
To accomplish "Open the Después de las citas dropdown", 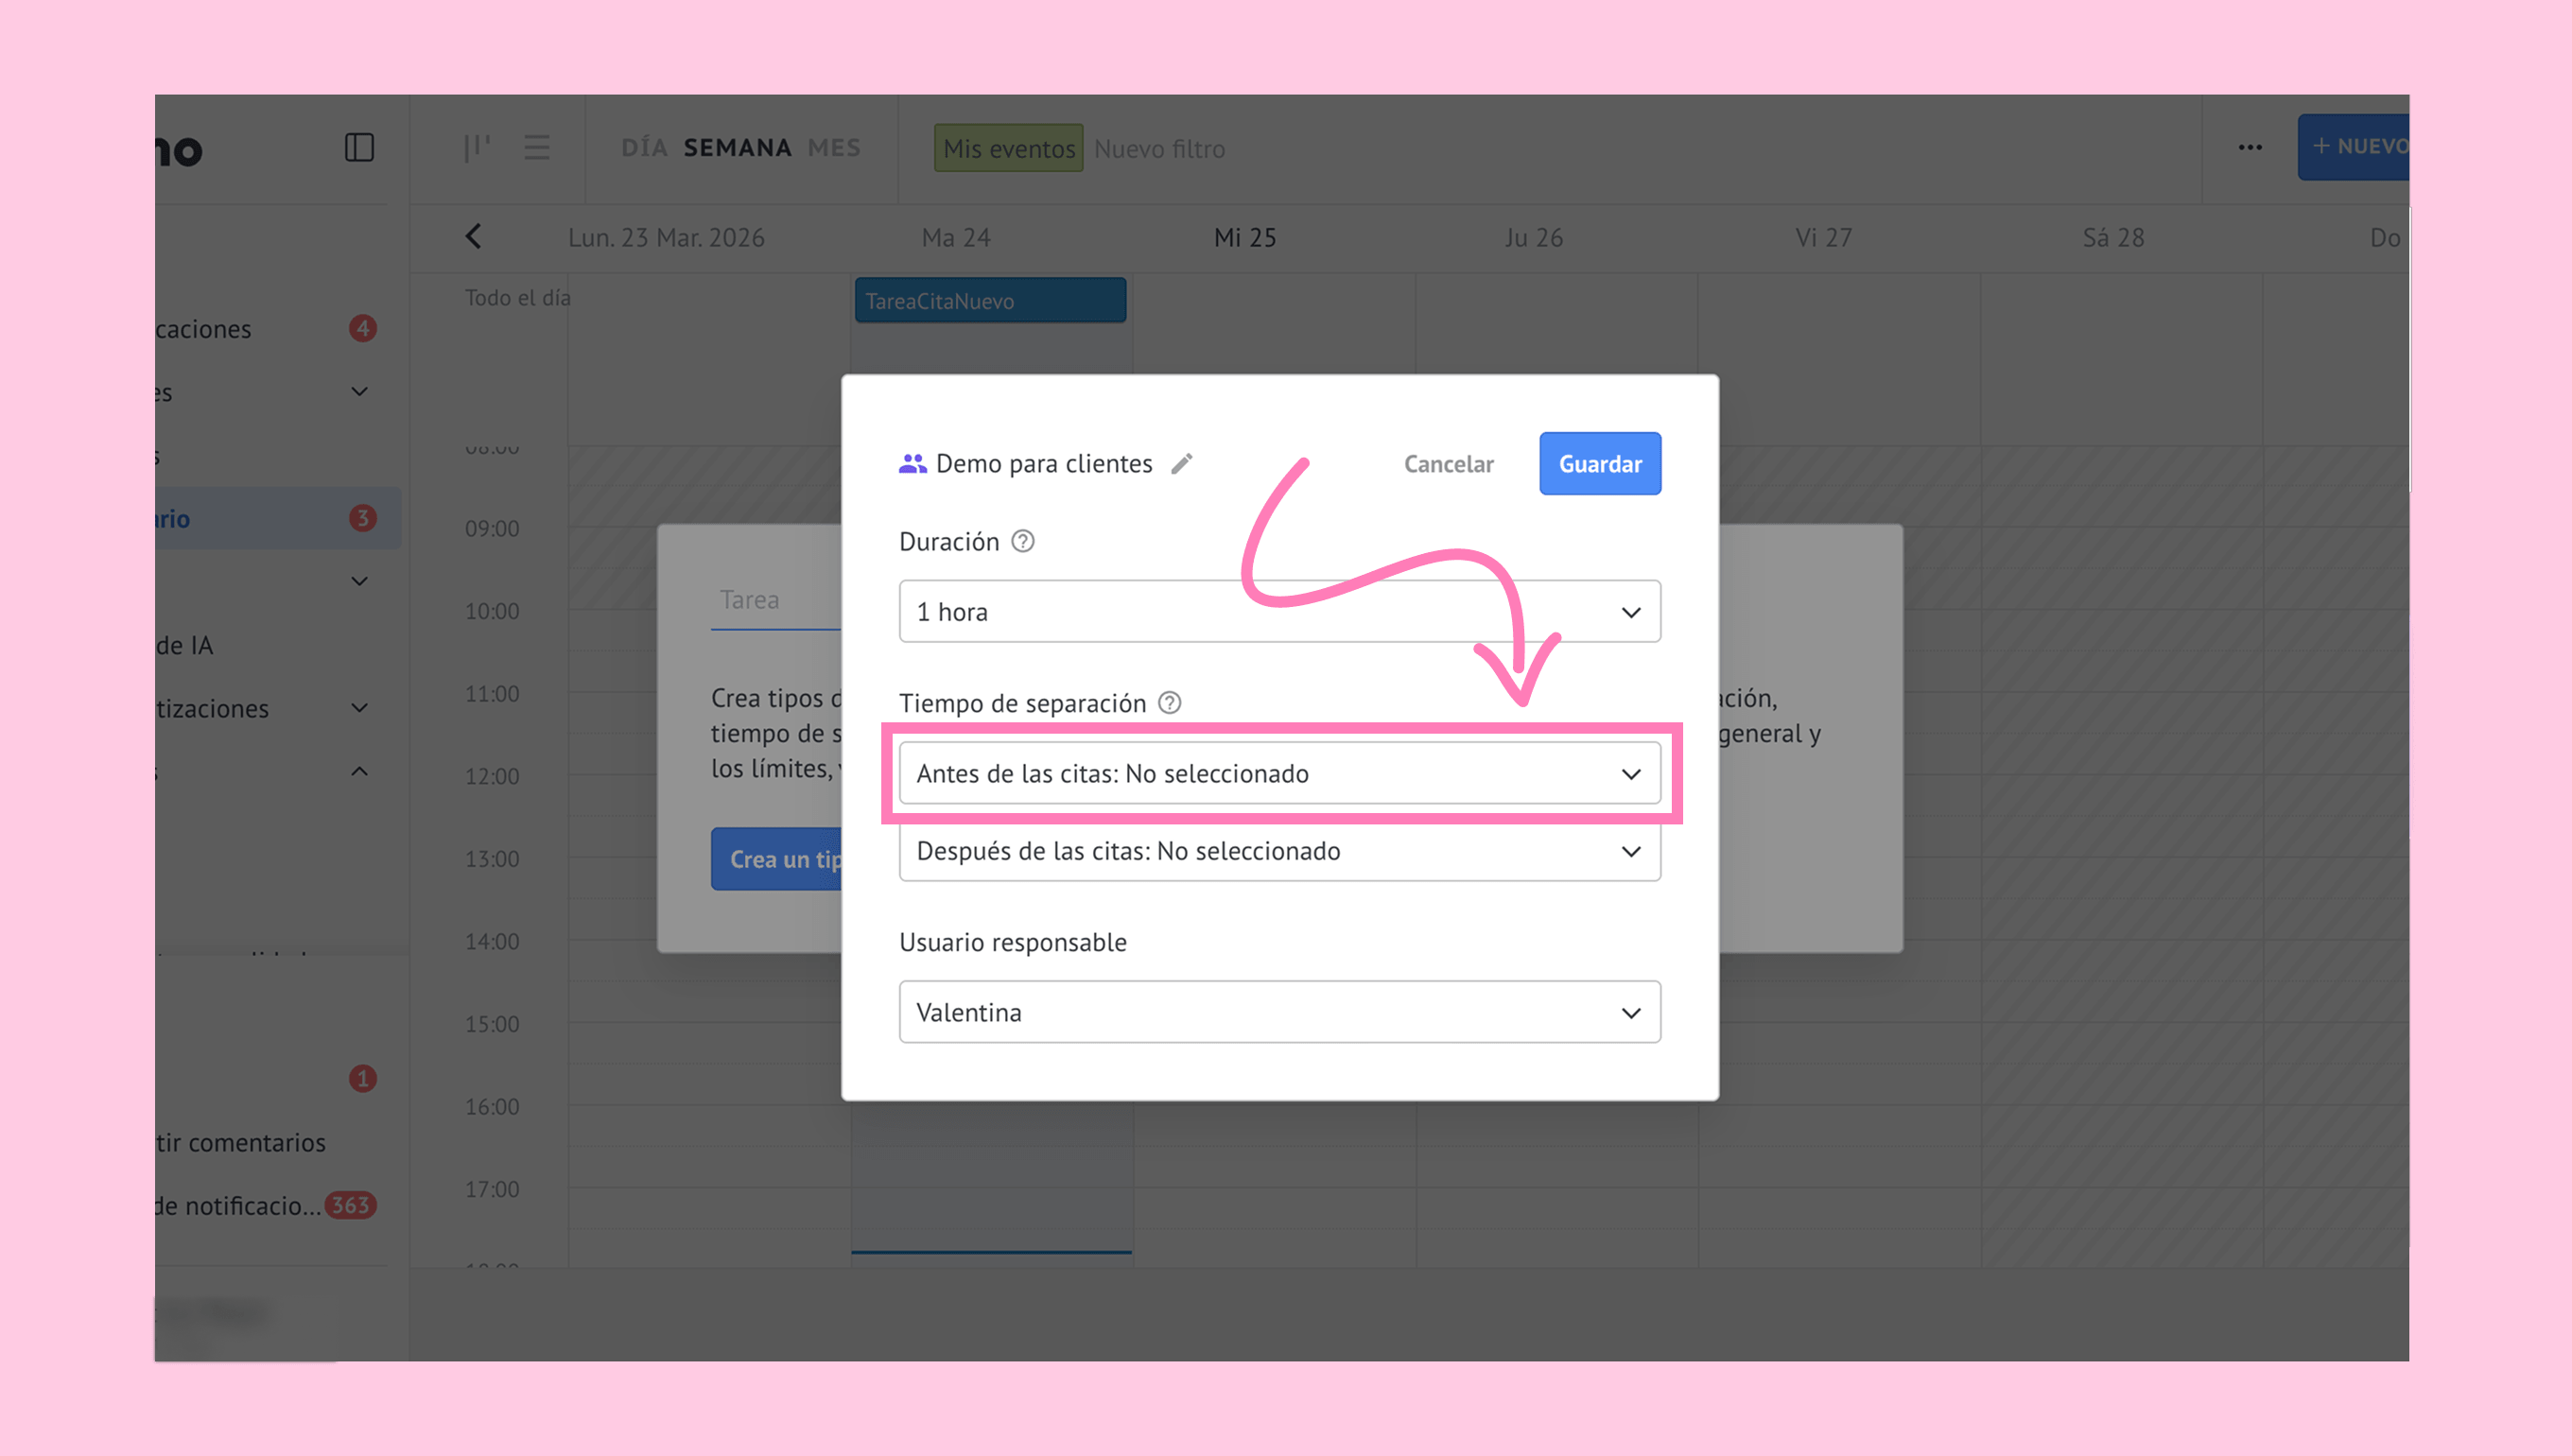I will [1279, 851].
